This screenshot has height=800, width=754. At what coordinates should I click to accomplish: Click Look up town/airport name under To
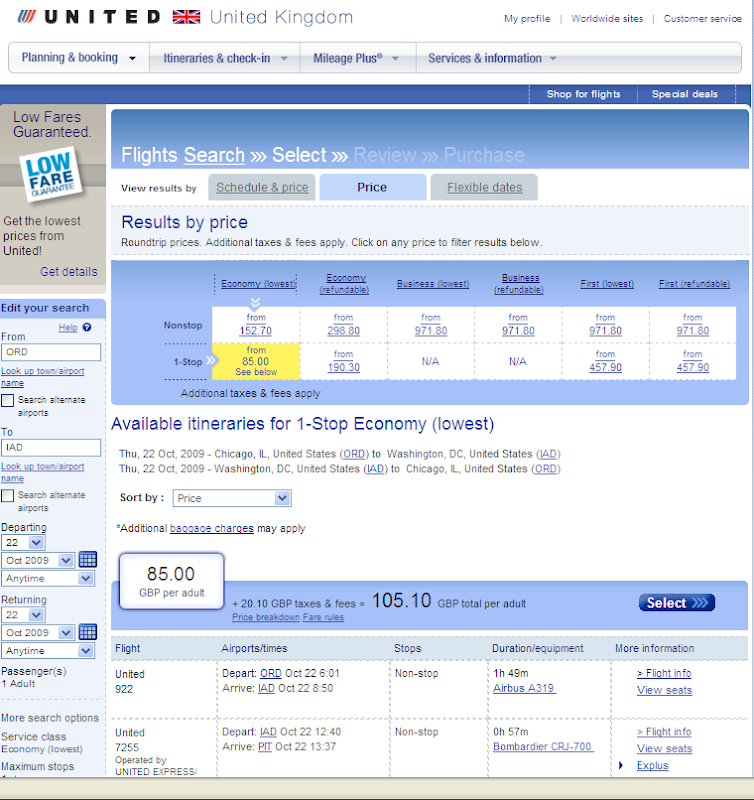coord(42,472)
